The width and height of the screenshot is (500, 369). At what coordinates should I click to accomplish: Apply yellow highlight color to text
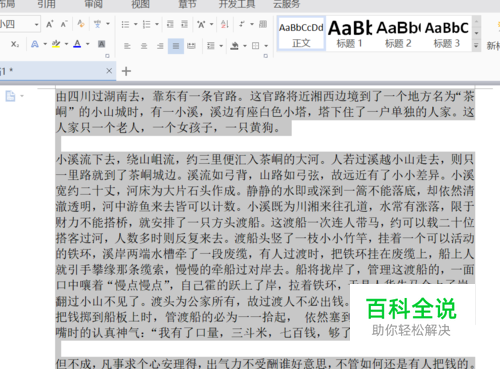tap(56, 44)
